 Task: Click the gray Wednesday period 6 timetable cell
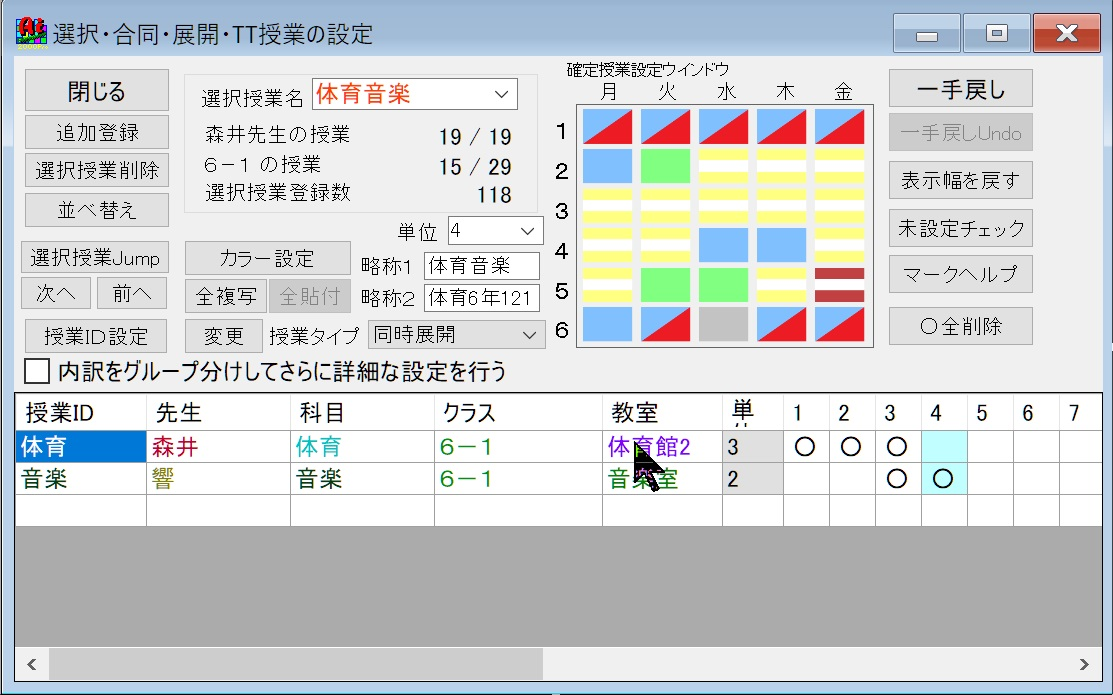(723, 324)
